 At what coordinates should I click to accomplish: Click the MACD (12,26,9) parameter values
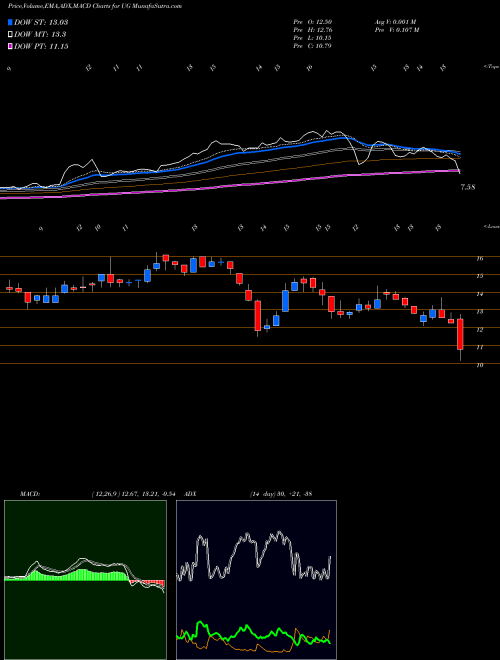[133, 494]
